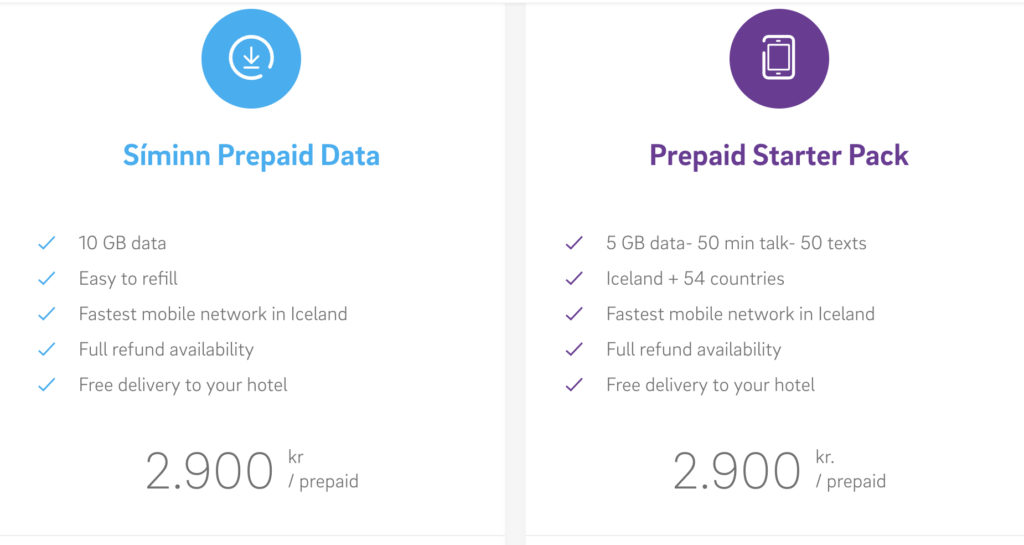Click the blue checkmark beside Easy to refill
Image resolution: width=1024 pixels, height=545 pixels.
click(46, 279)
